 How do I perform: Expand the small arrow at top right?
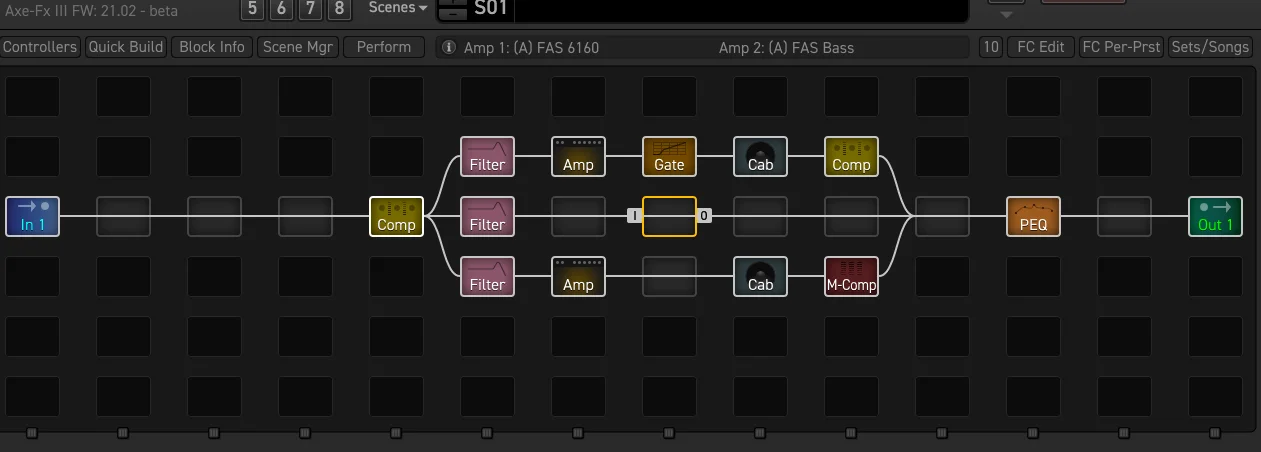[x=1007, y=13]
